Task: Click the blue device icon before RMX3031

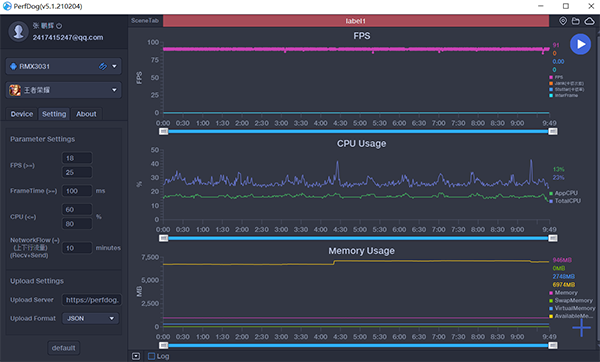Action: pyautogui.click(x=13, y=66)
